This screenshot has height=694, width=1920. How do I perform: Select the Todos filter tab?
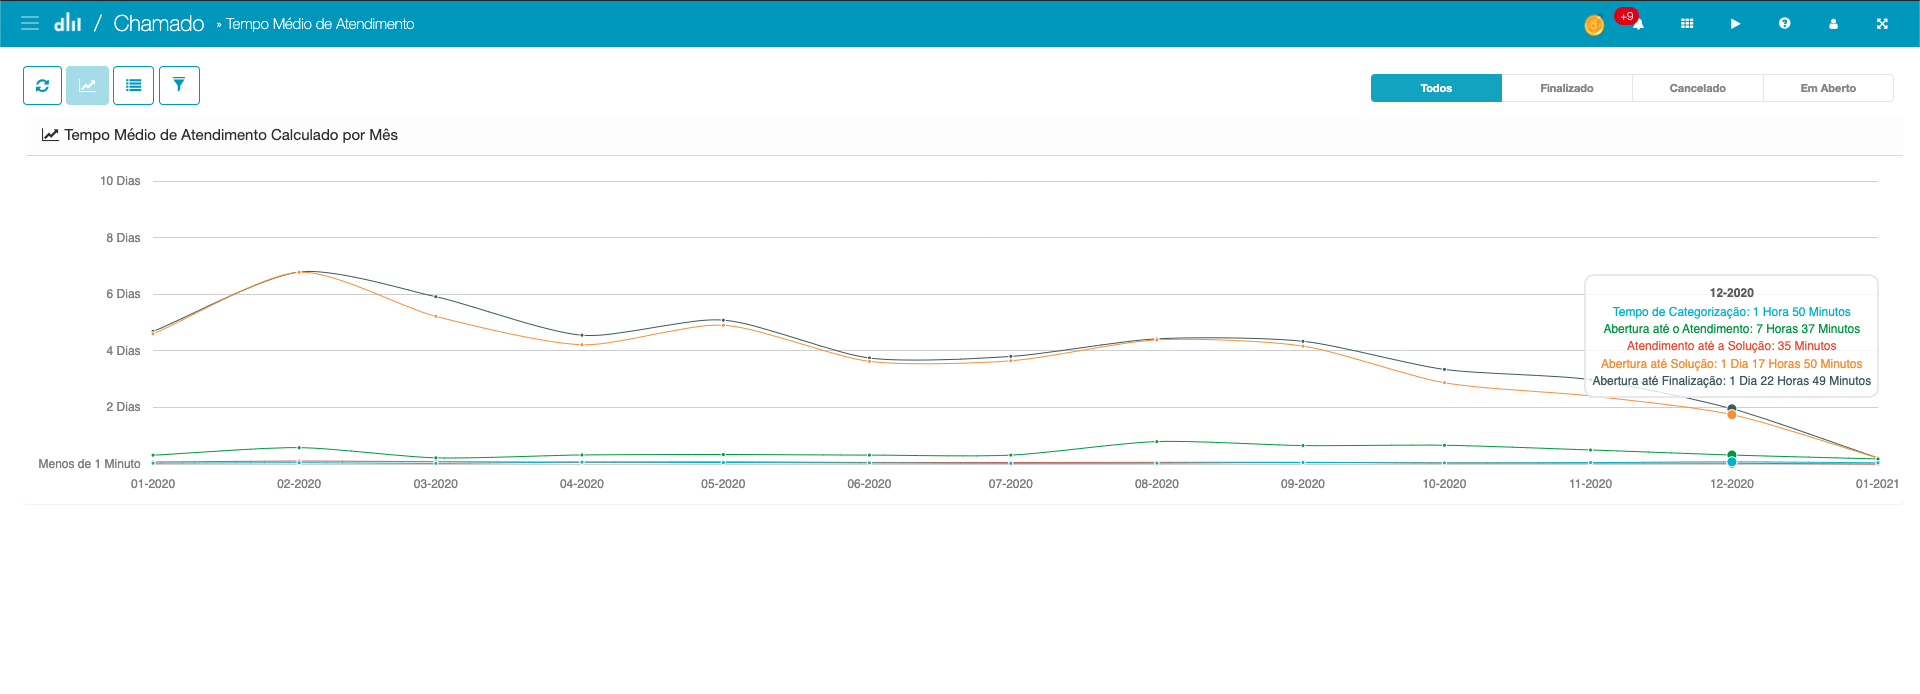click(1436, 88)
